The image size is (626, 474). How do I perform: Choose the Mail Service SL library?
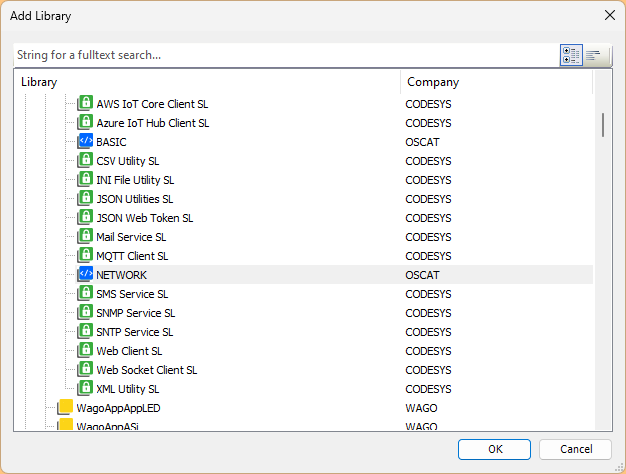(x=131, y=237)
